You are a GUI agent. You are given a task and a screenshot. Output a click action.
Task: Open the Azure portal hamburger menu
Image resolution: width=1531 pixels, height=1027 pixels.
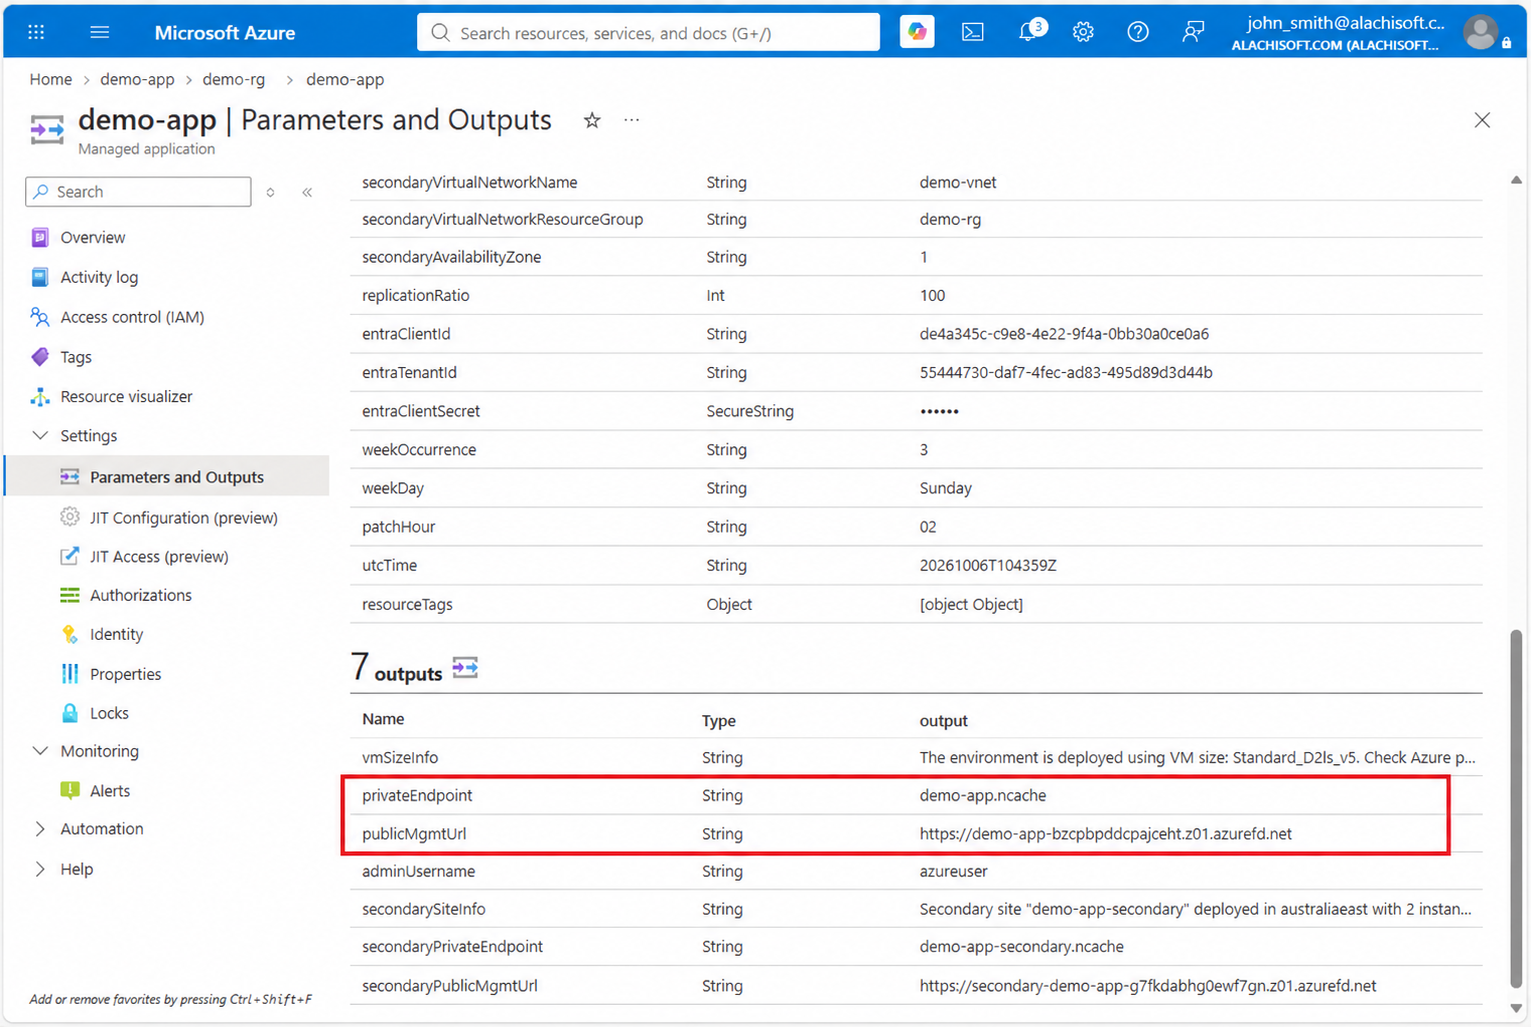point(99,32)
